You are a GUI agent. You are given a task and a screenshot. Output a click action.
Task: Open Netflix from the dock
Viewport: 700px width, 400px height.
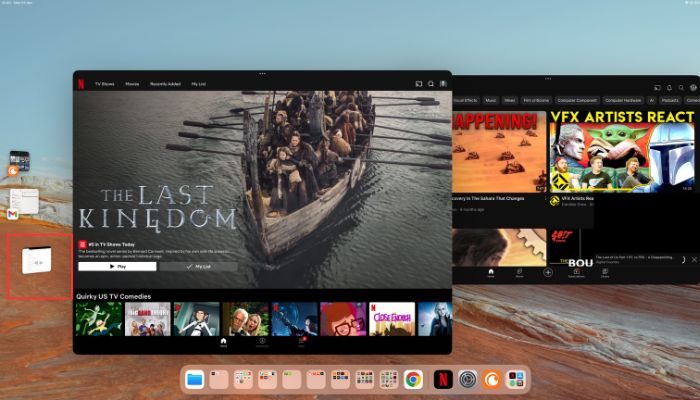click(443, 379)
